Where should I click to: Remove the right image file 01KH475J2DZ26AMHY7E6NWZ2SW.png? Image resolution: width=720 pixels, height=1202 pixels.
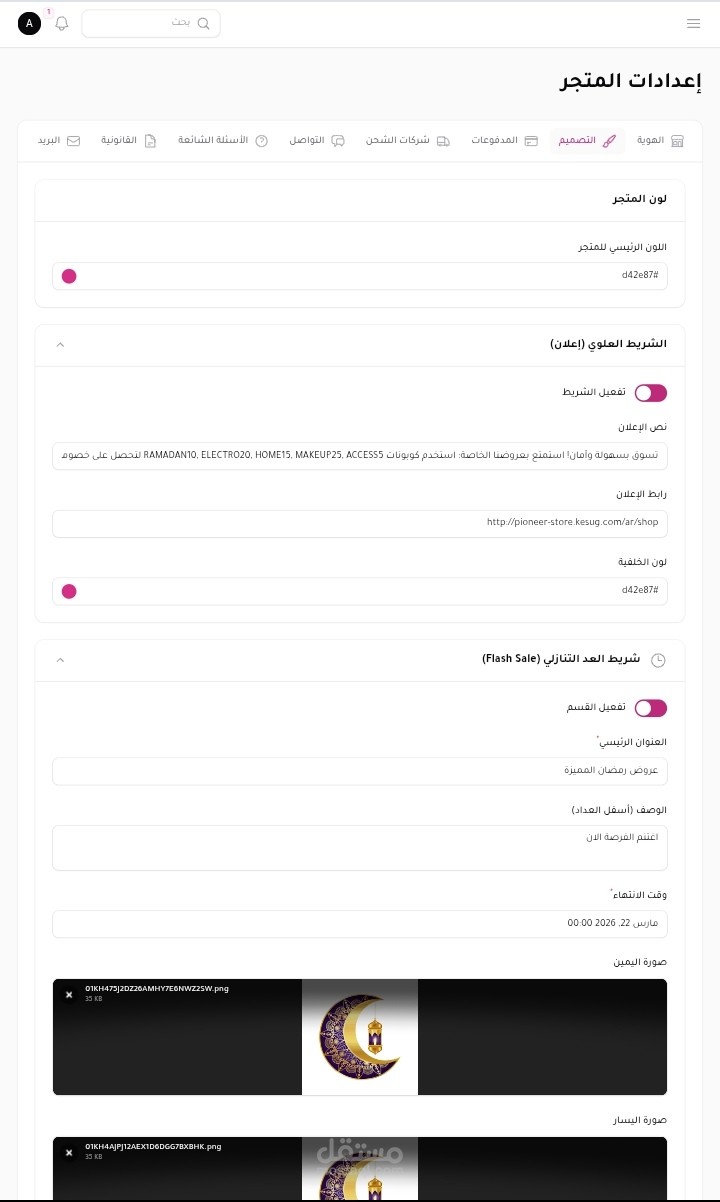(69, 995)
